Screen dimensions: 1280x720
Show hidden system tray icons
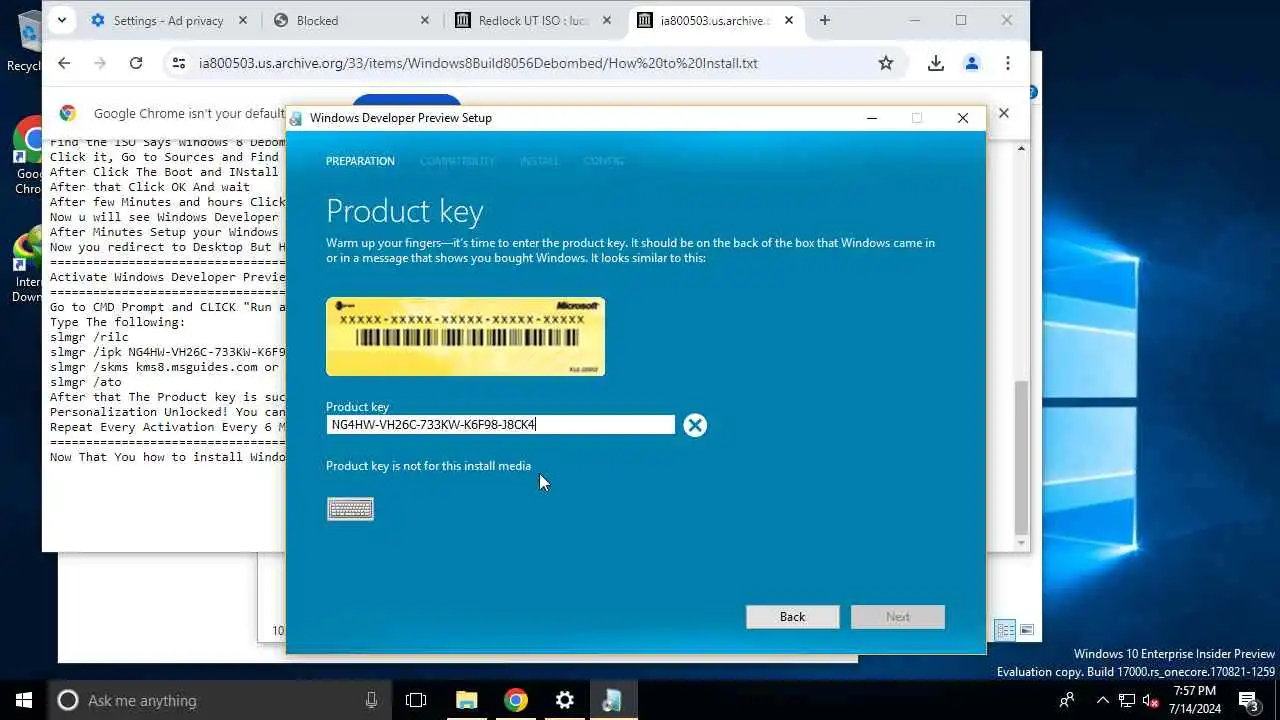pos(1103,700)
